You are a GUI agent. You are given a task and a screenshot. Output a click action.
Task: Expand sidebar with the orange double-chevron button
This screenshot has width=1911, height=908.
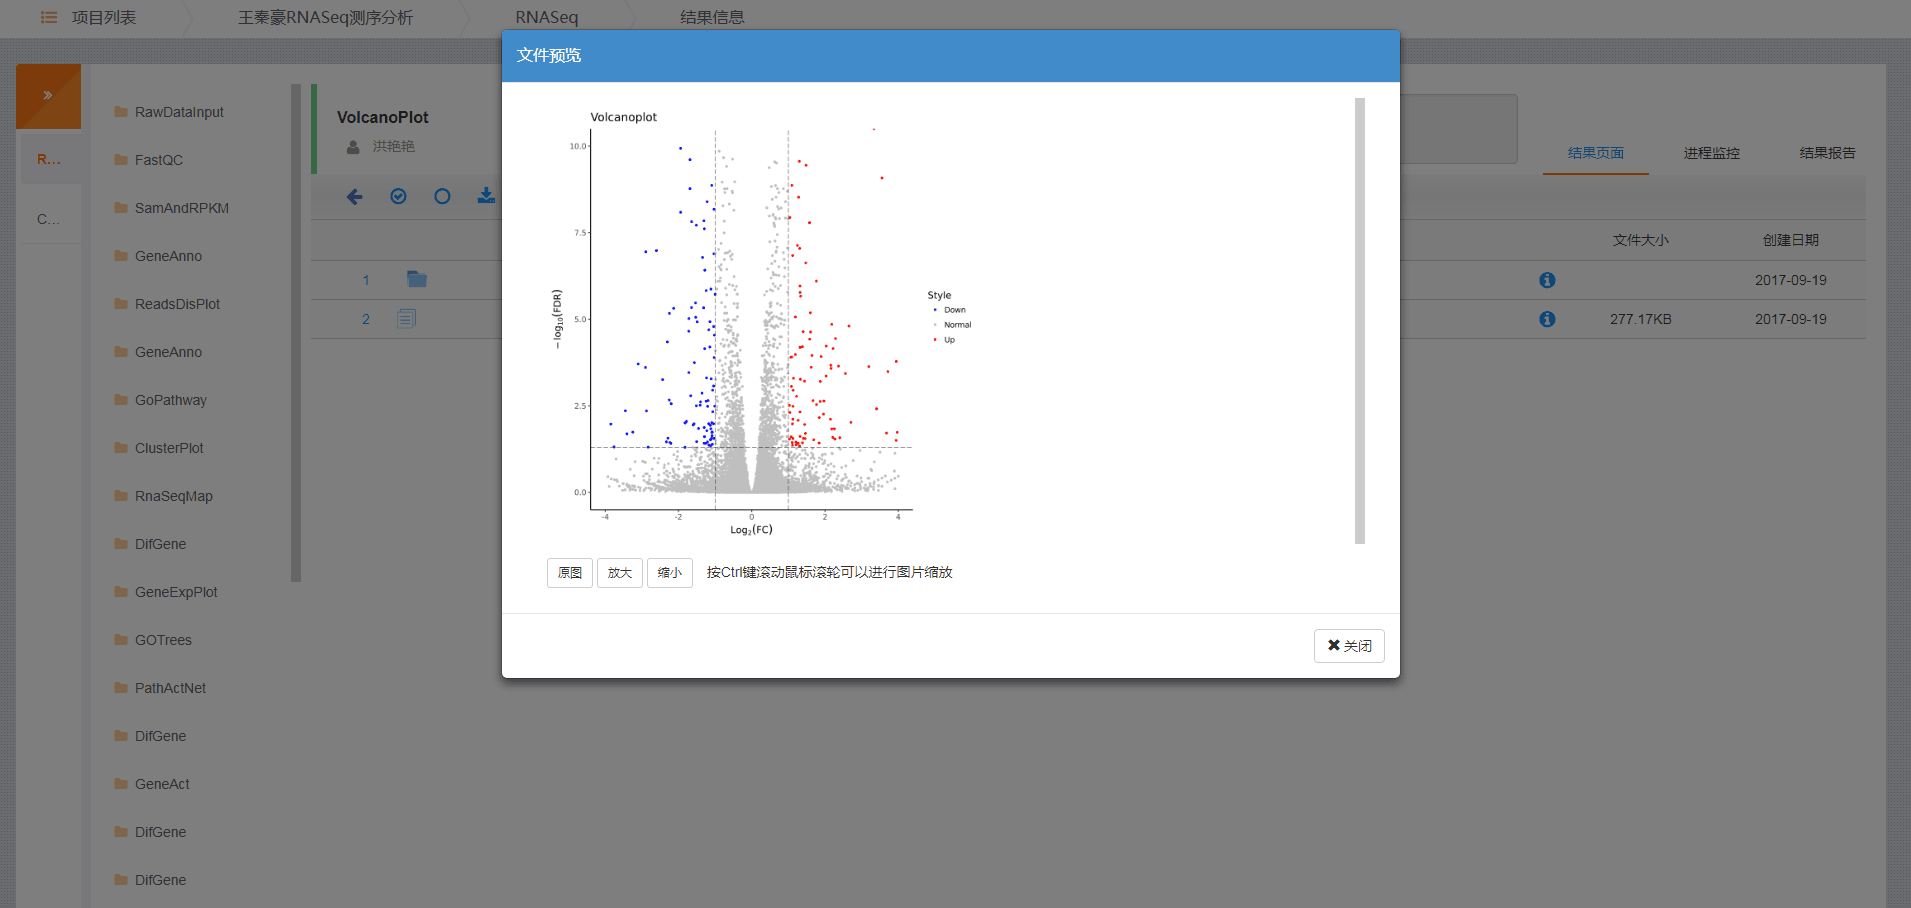pos(48,96)
